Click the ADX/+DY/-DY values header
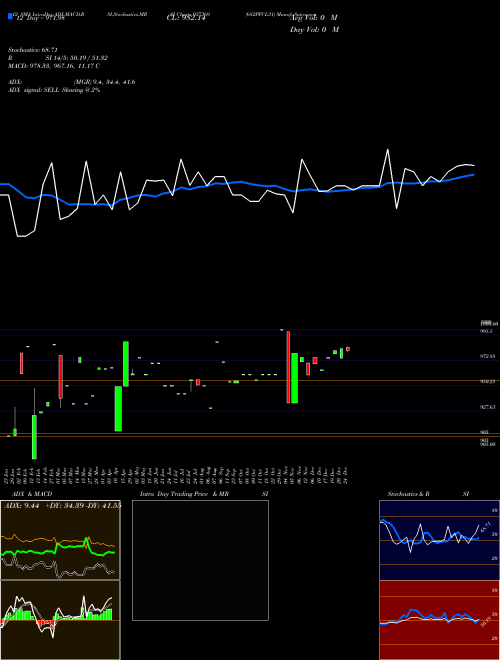Image resolution: width=500 pixels, height=660 pixels. [x=62, y=505]
